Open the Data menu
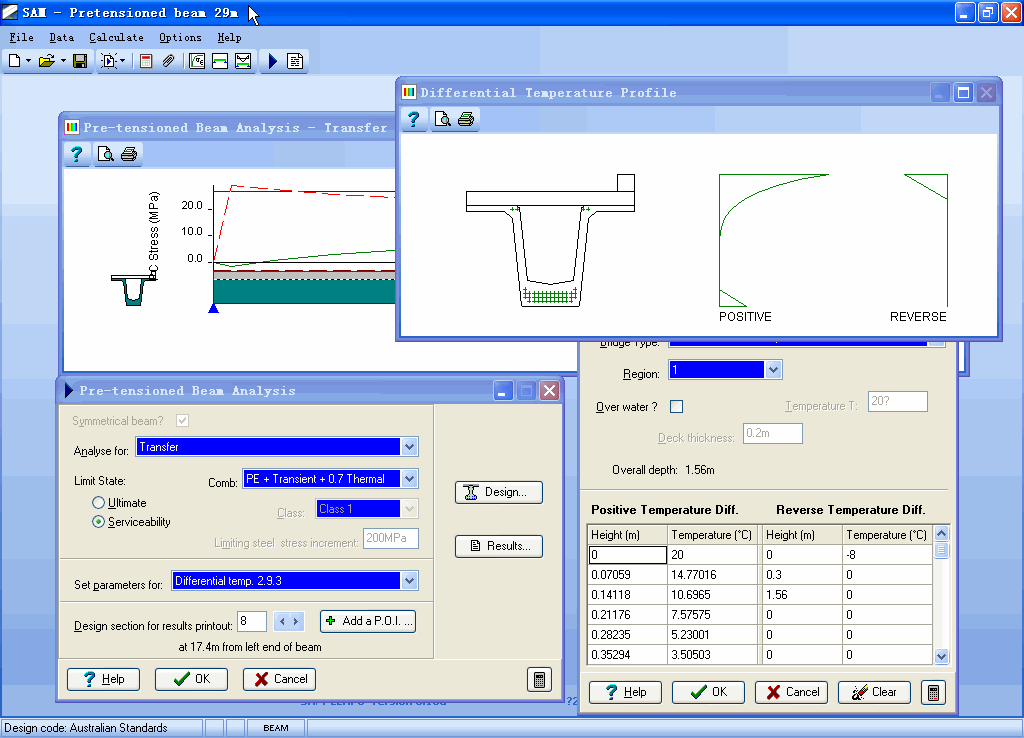1024x738 pixels. pyautogui.click(x=61, y=37)
